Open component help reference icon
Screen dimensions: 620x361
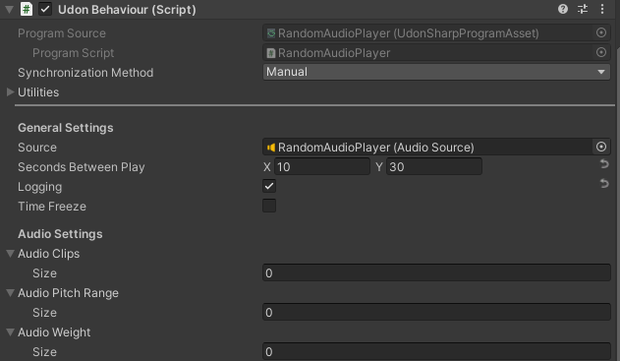[563, 9]
